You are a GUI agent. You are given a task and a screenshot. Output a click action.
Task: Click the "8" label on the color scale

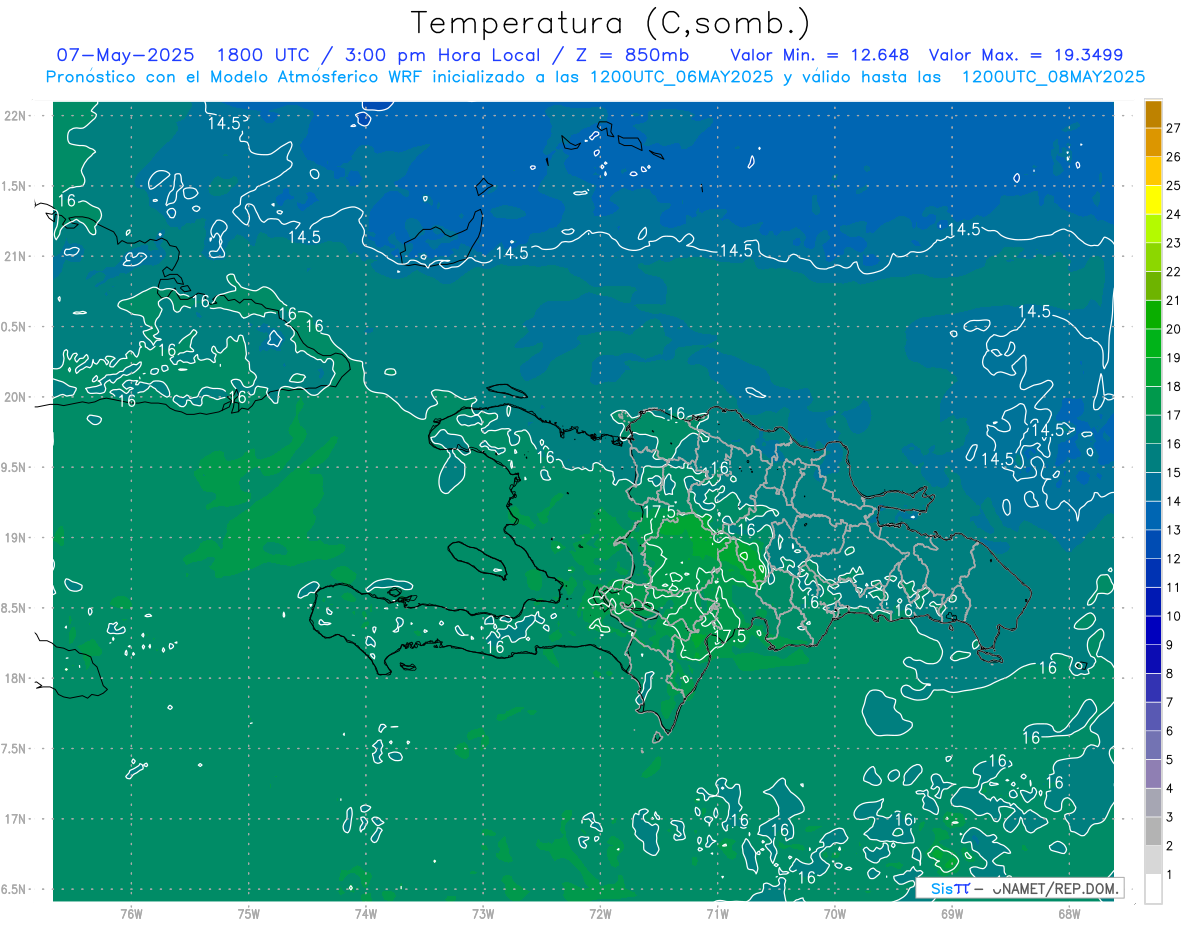pyautogui.click(x=1169, y=674)
